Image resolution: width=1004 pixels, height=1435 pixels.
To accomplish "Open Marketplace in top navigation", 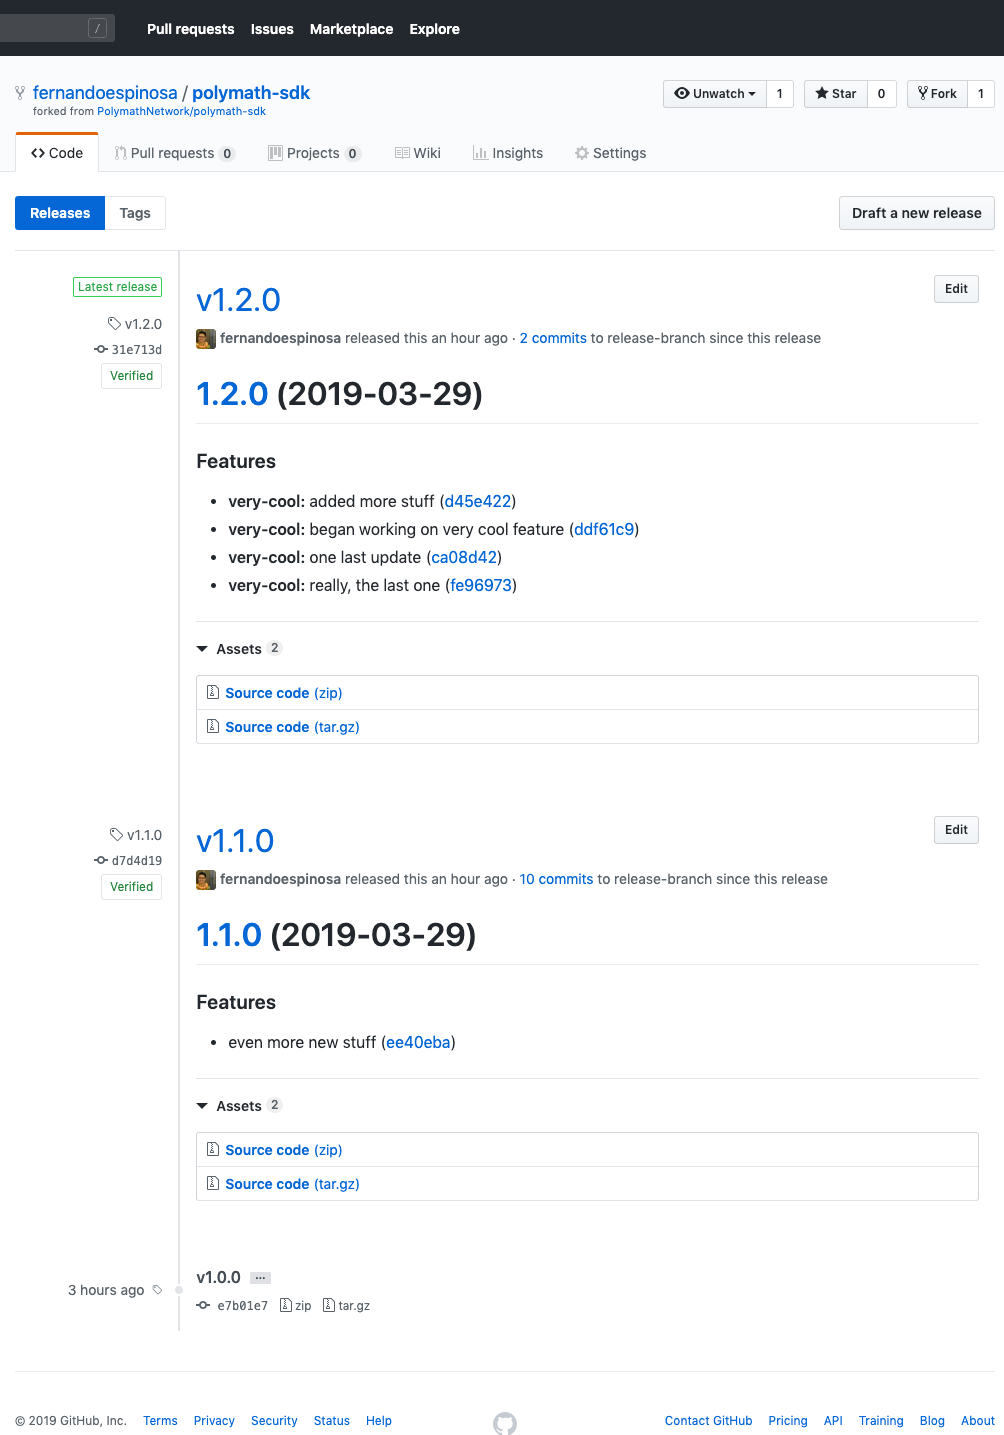I will coord(351,29).
